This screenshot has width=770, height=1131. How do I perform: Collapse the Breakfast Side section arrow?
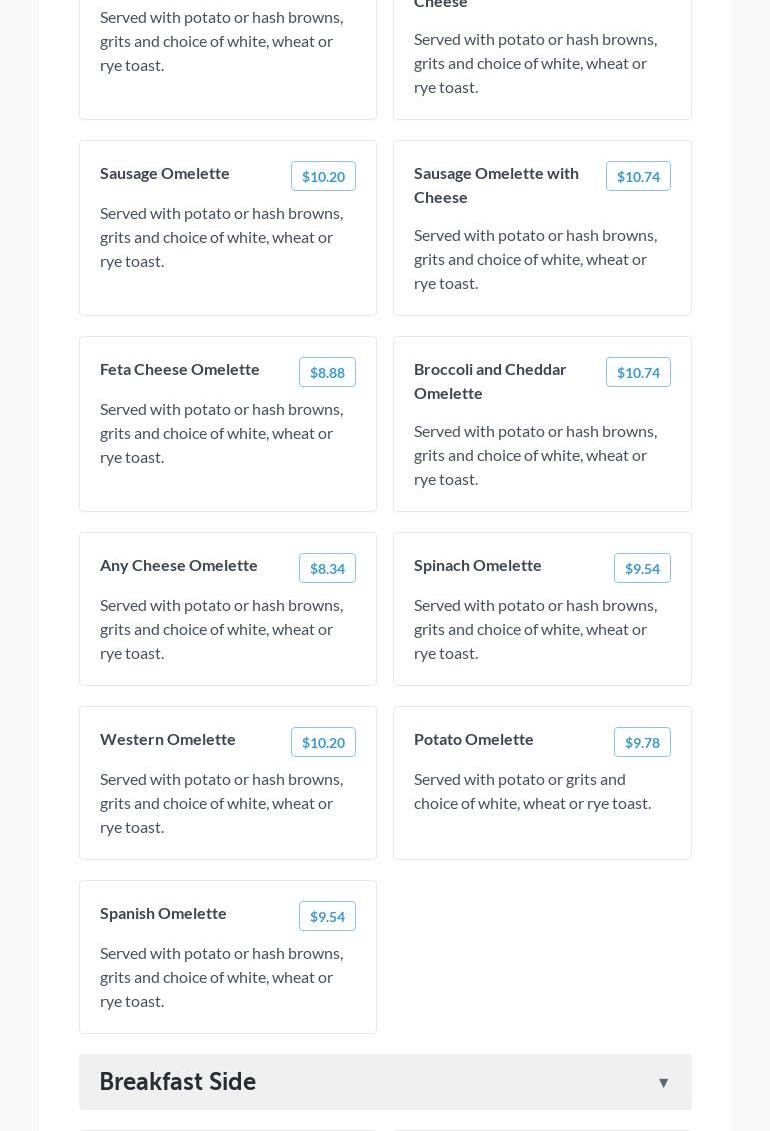663,1082
